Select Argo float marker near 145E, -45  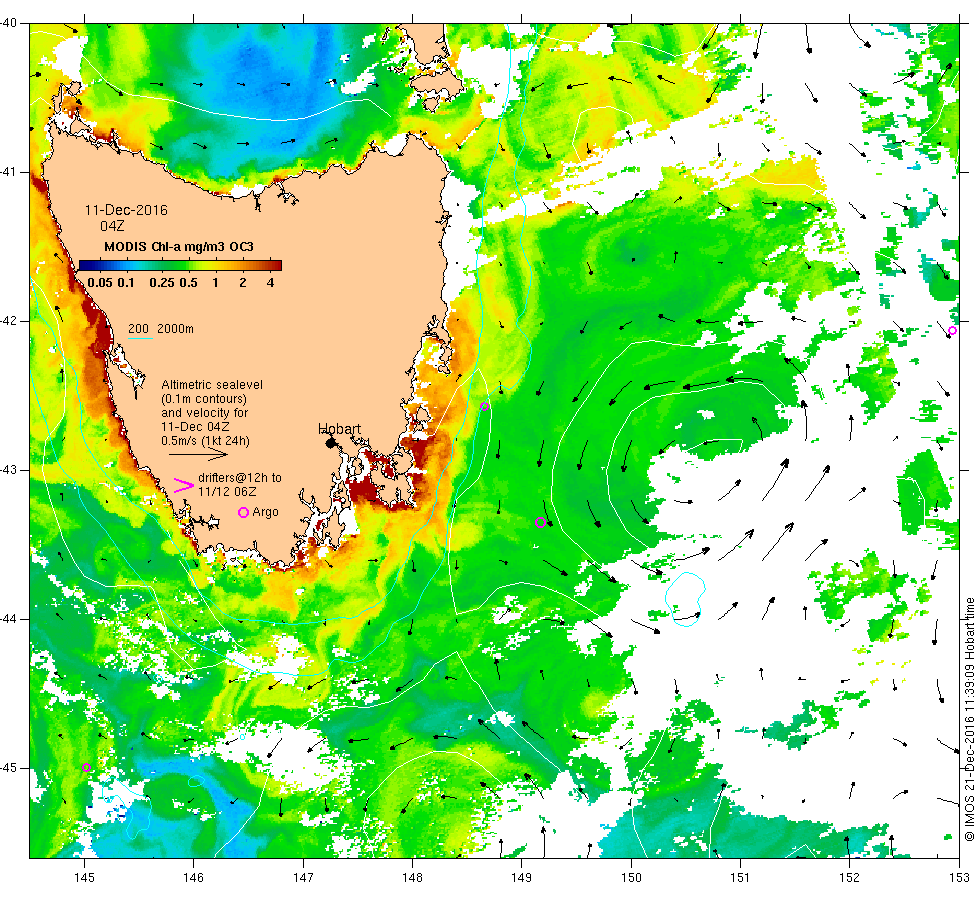(86, 768)
